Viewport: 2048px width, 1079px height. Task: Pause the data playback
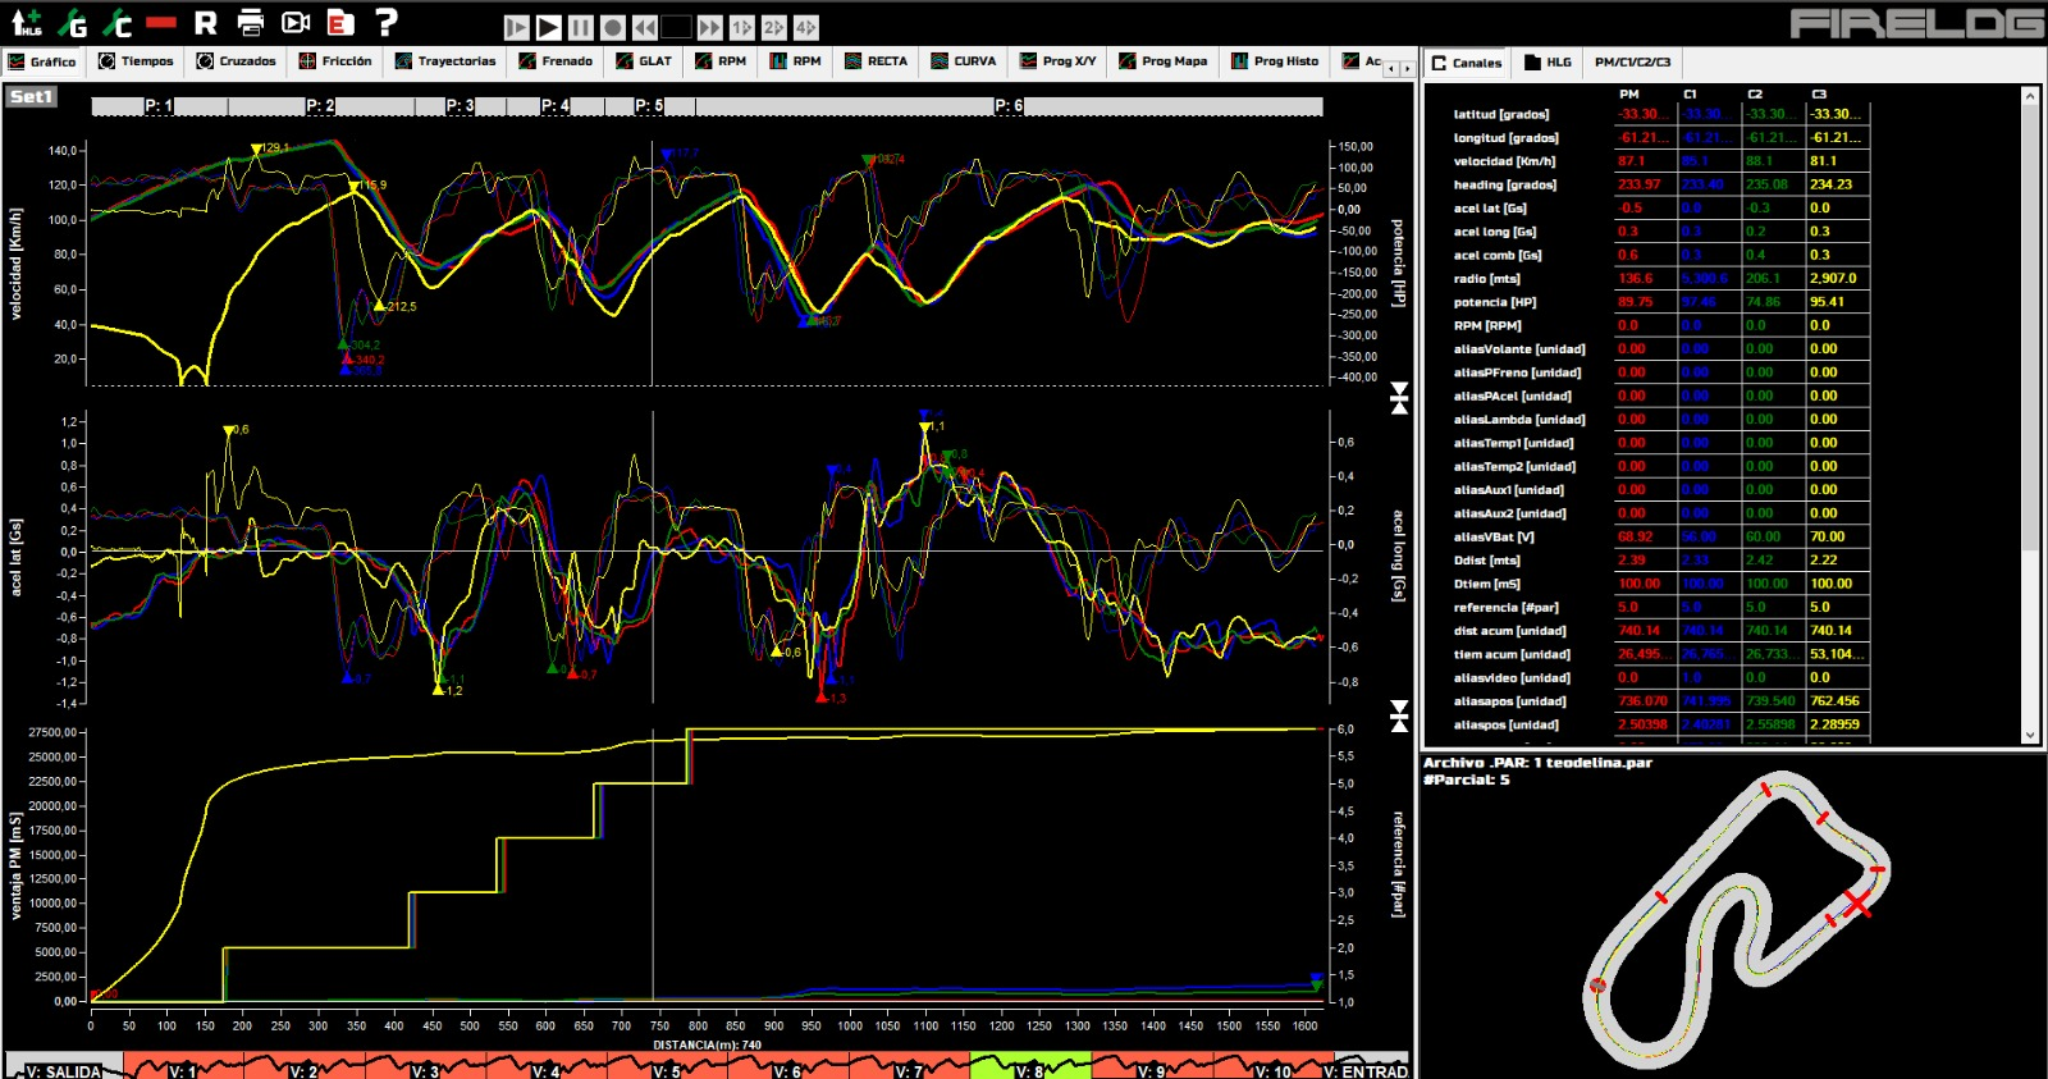580,27
